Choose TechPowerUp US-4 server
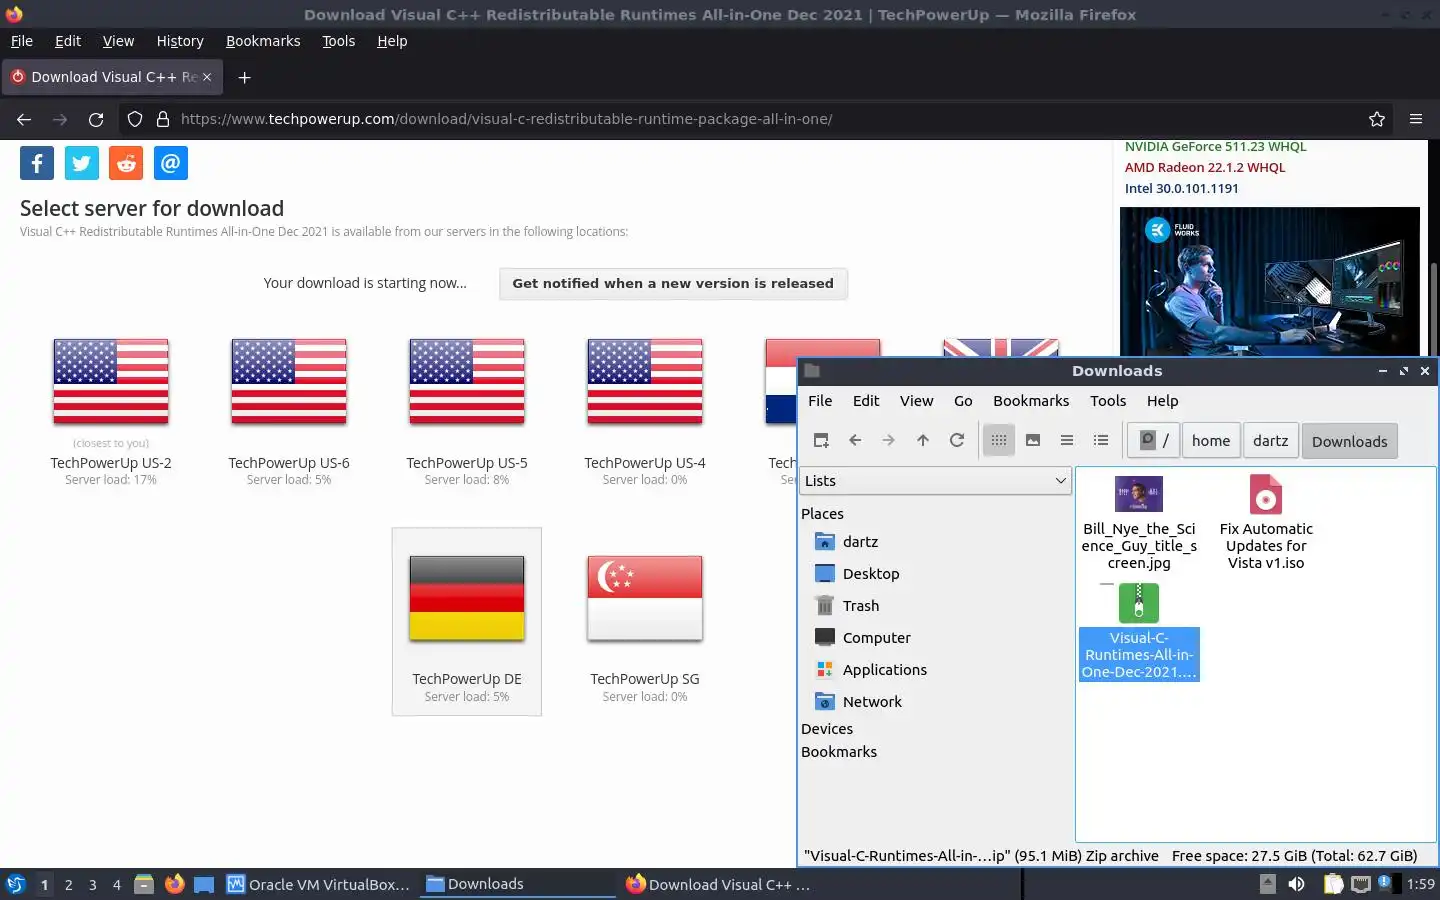1440x900 pixels. point(645,412)
